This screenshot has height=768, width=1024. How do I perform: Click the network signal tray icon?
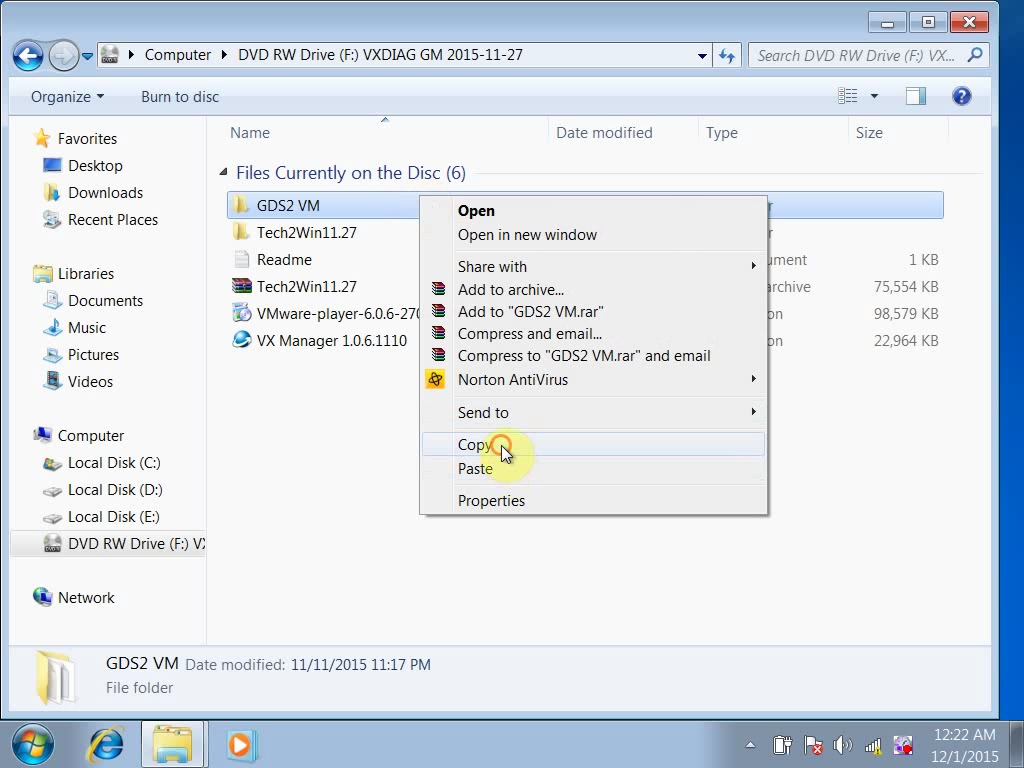pyautogui.click(x=872, y=744)
